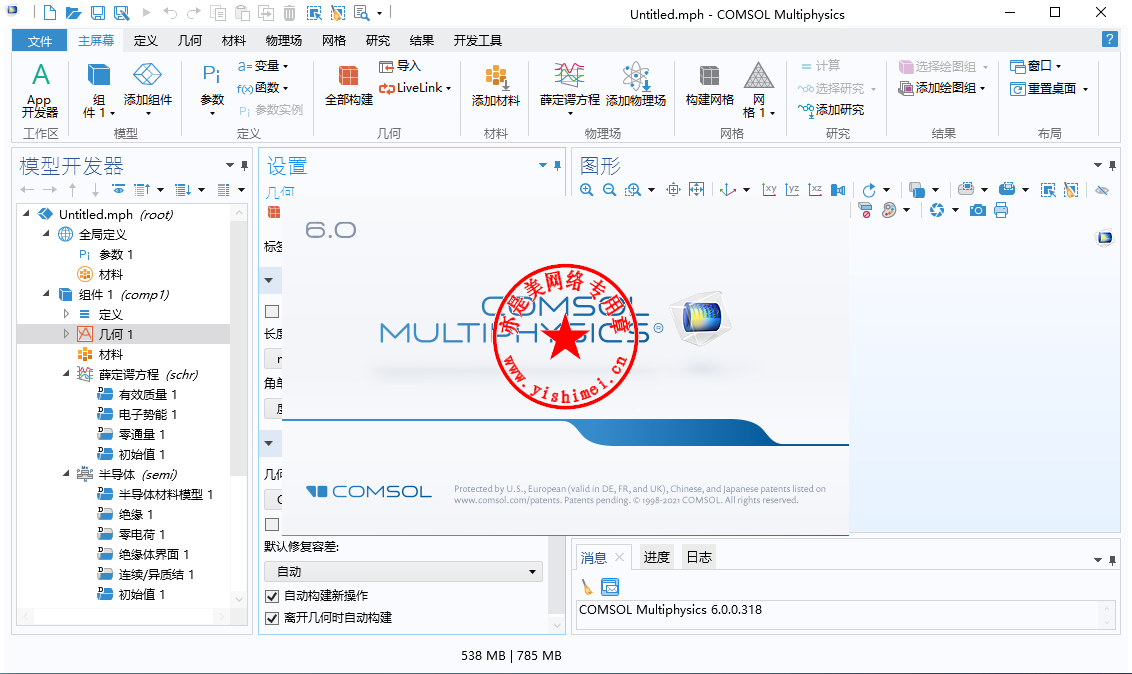Open the 变量 dropdown in the ribbon
The height and width of the screenshot is (674, 1132).
tap(264, 66)
